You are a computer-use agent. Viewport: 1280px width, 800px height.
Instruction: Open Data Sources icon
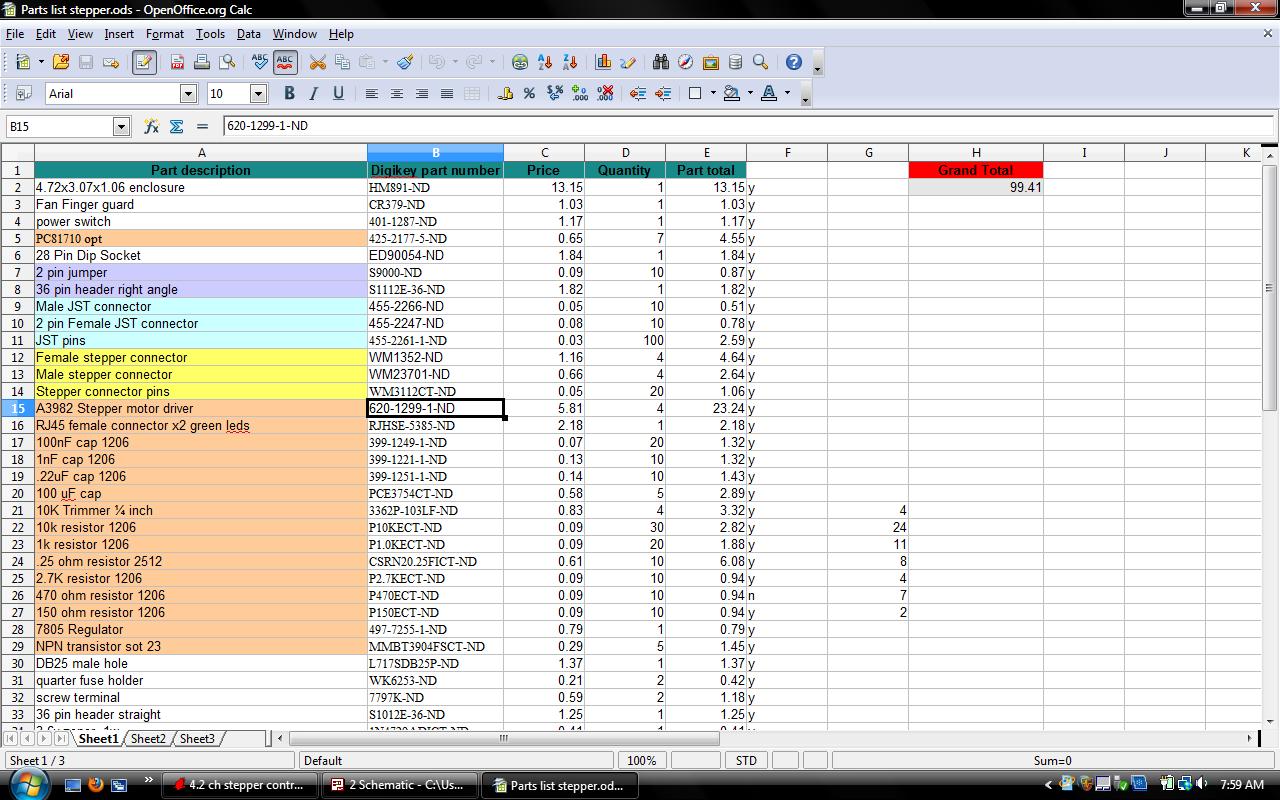click(736, 62)
